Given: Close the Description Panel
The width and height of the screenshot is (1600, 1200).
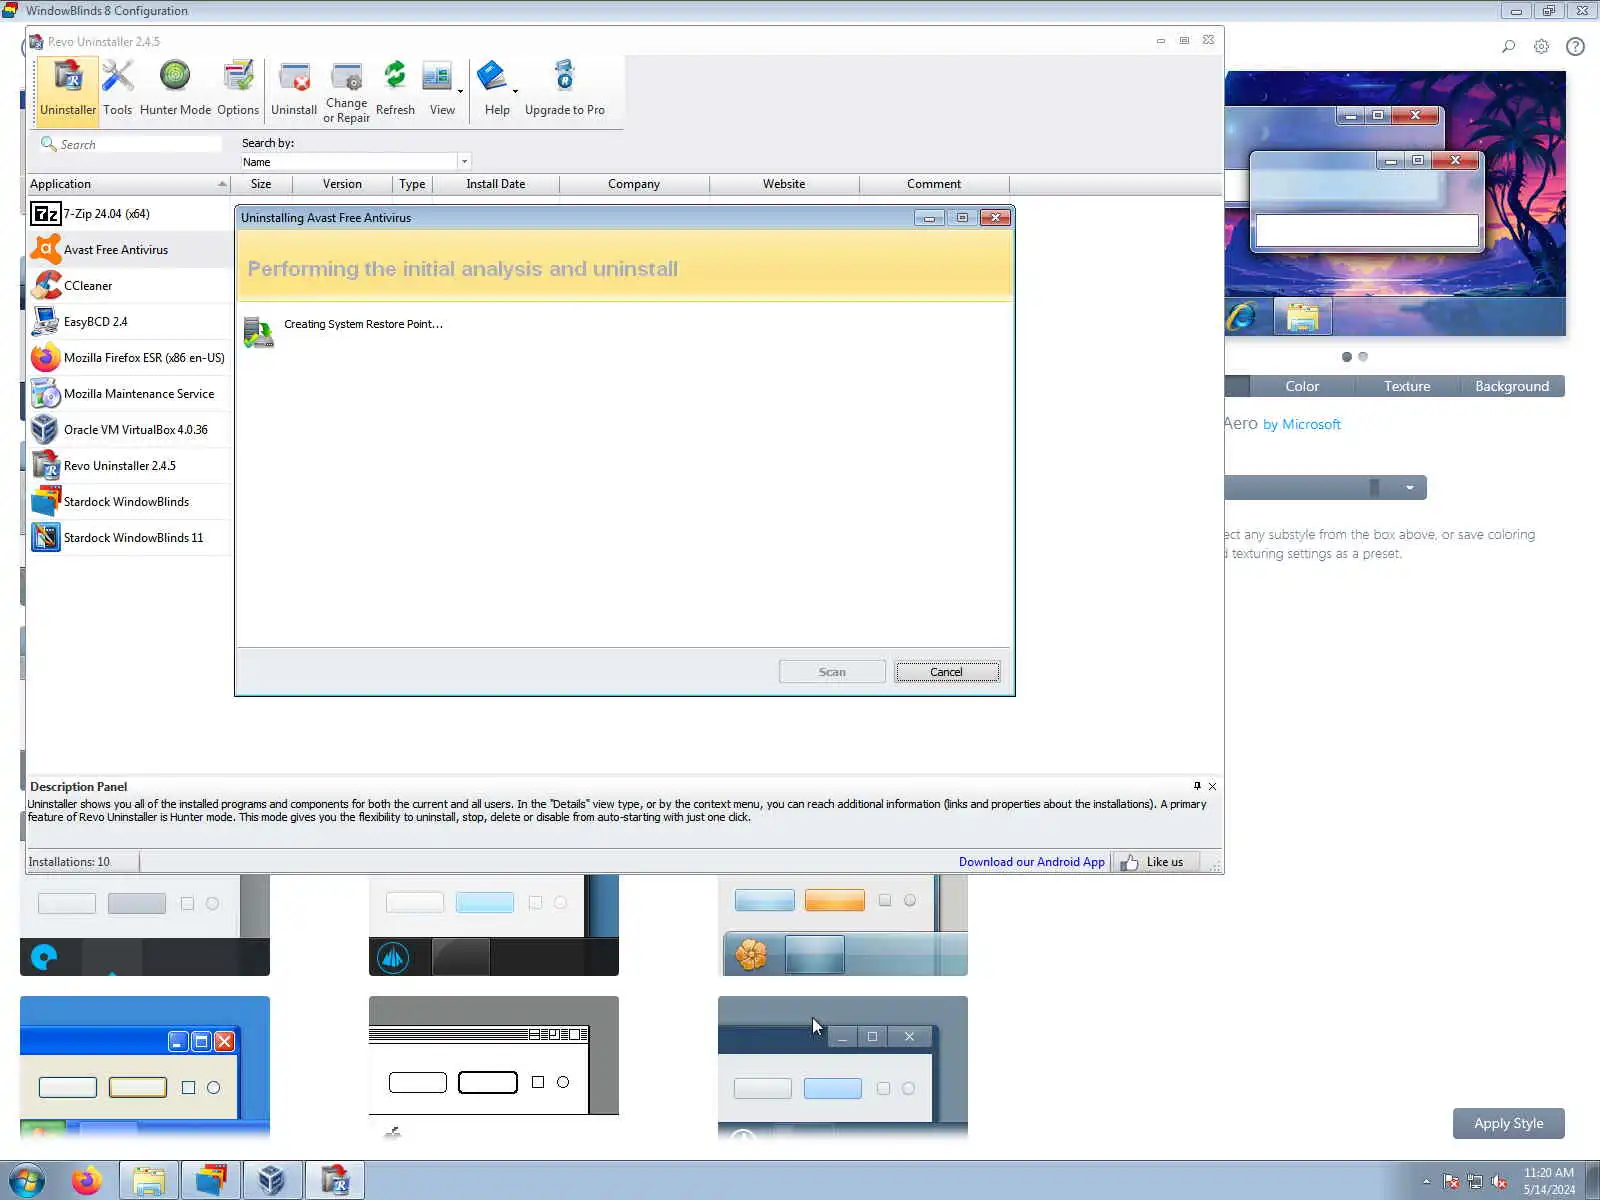Looking at the screenshot, I should (x=1212, y=787).
